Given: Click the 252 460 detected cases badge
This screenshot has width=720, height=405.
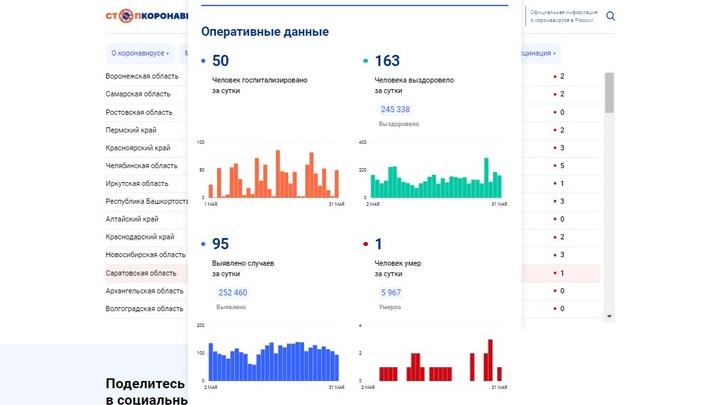Looking at the screenshot, I should click(232, 293).
